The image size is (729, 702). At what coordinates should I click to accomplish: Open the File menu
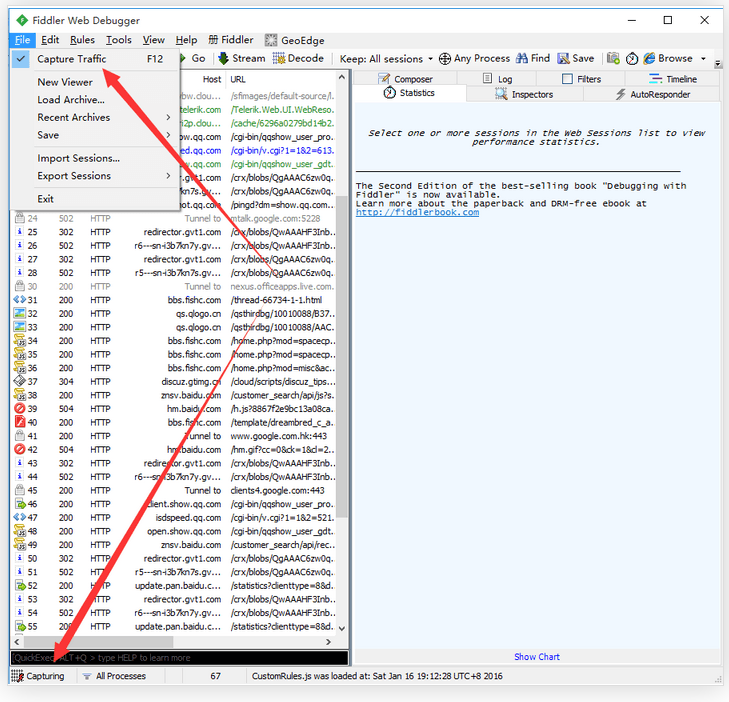click(22, 40)
